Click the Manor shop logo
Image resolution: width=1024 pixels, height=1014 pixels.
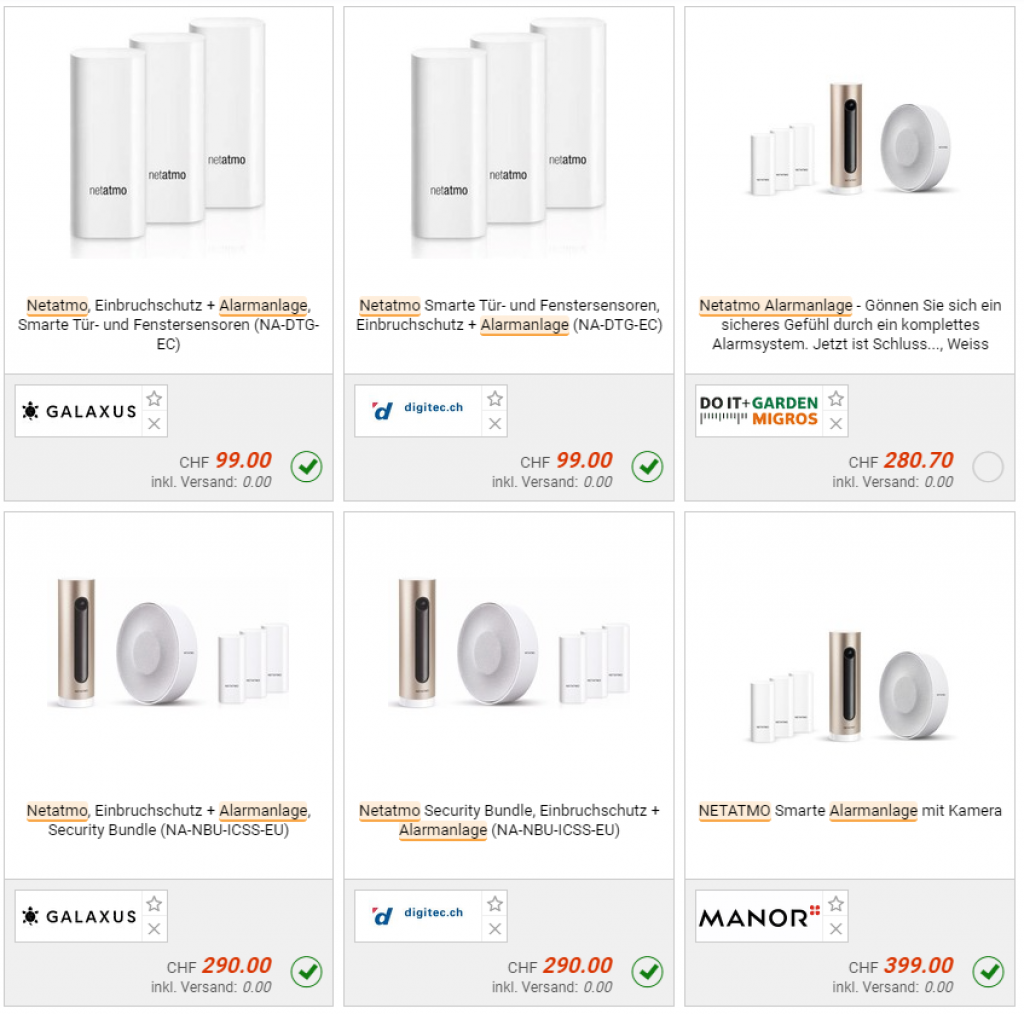coord(759,917)
